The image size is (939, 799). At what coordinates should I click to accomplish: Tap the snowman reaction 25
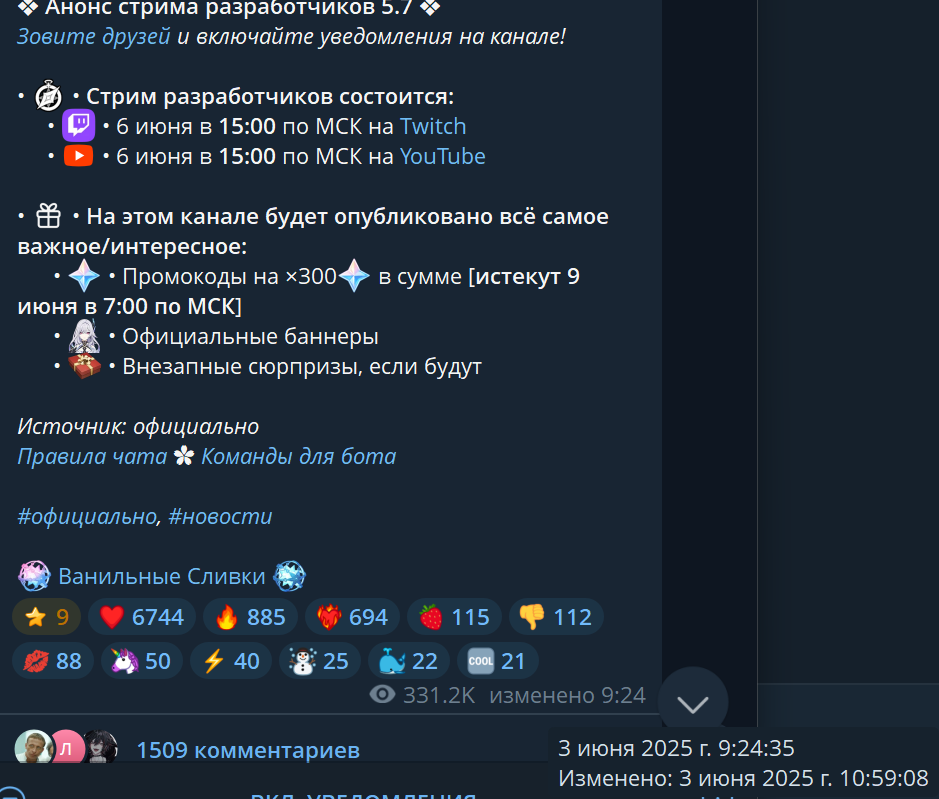coord(319,661)
